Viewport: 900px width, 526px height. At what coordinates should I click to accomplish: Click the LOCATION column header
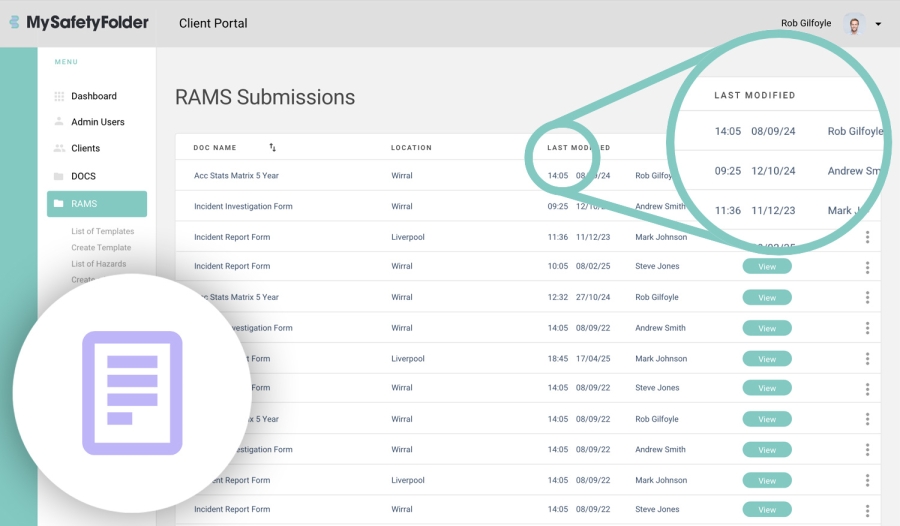point(411,148)
